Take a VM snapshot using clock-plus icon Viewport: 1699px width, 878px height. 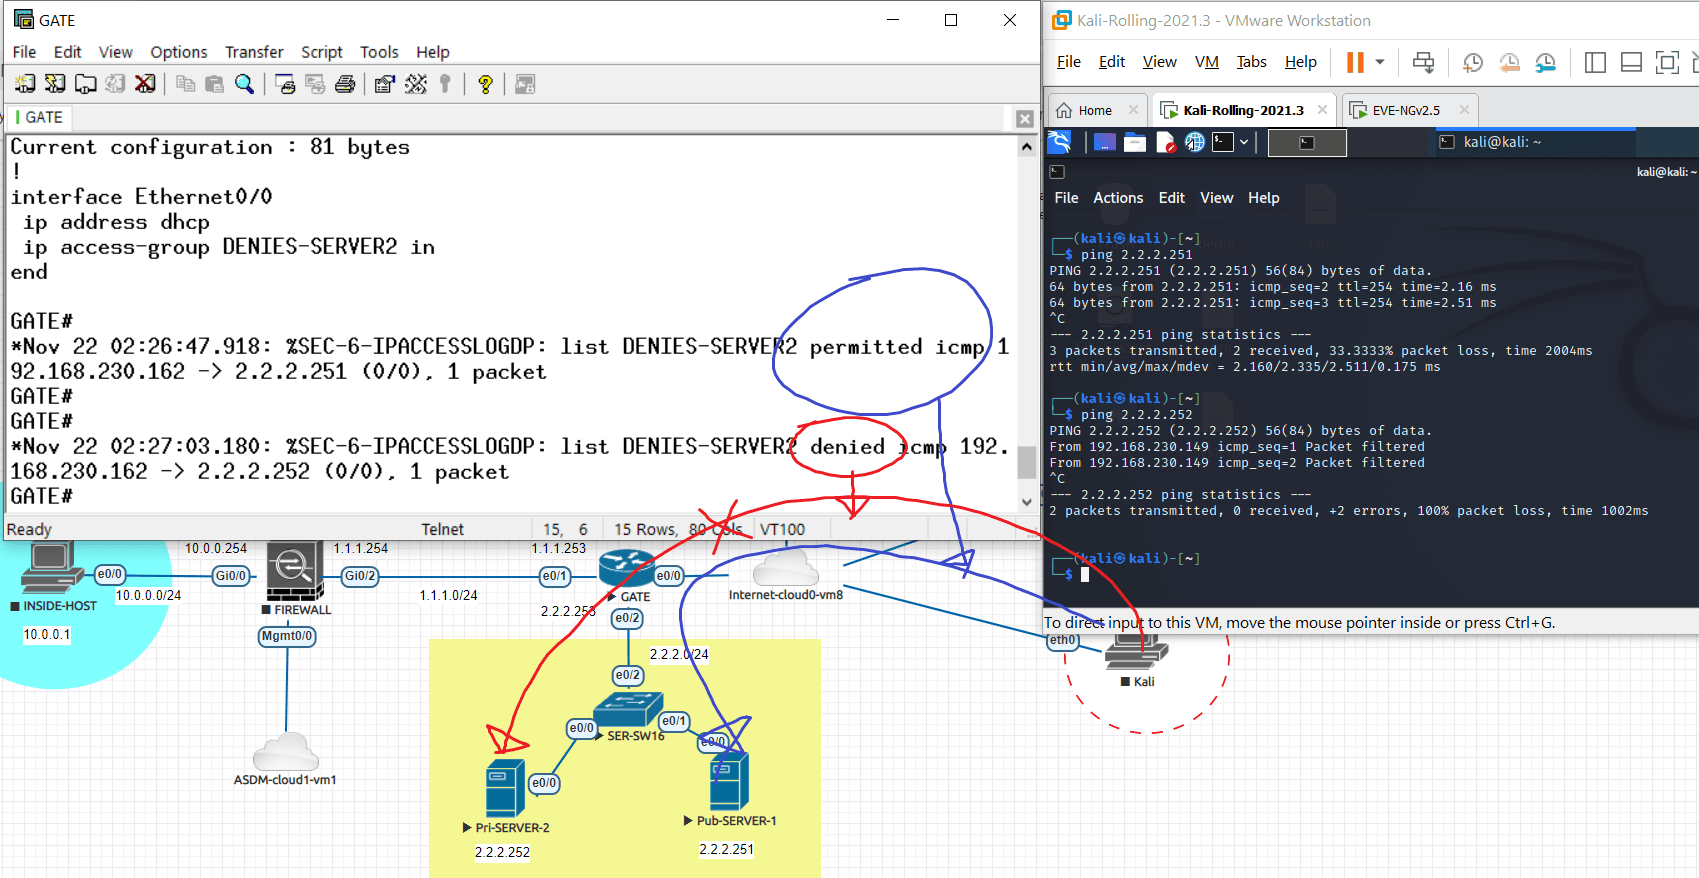coord(1472,63)
